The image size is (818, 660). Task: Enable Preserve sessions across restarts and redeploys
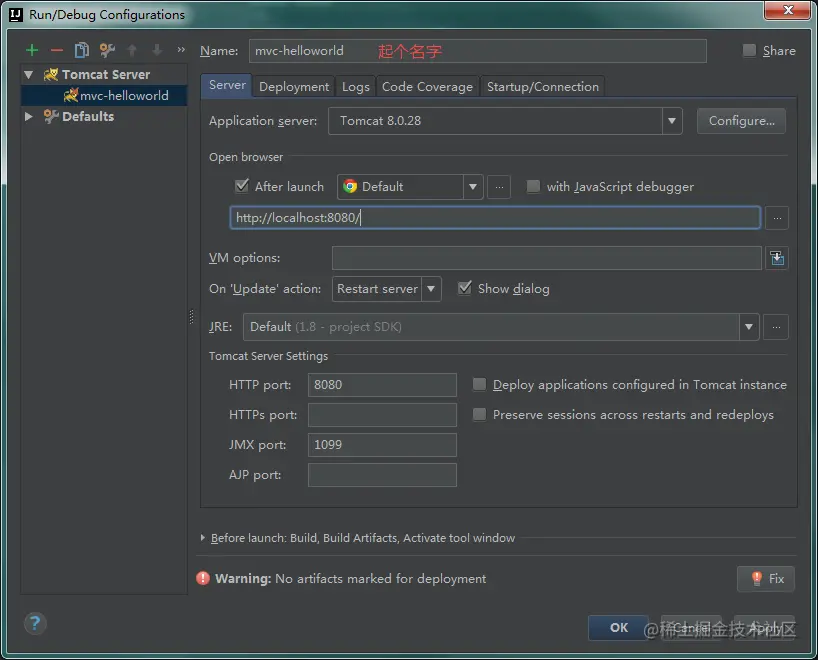[x=479, y=414]
